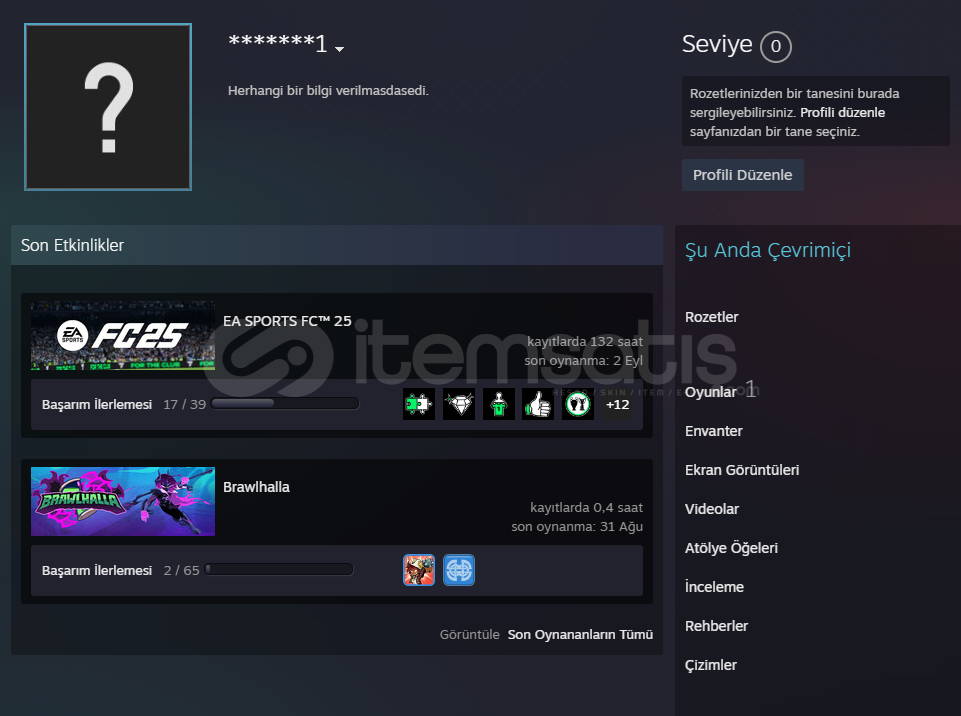The width and height of the screenshot is (961, 716).
Task: Open Rehberler
Action: pyautogui.click(x=716, y=626)
